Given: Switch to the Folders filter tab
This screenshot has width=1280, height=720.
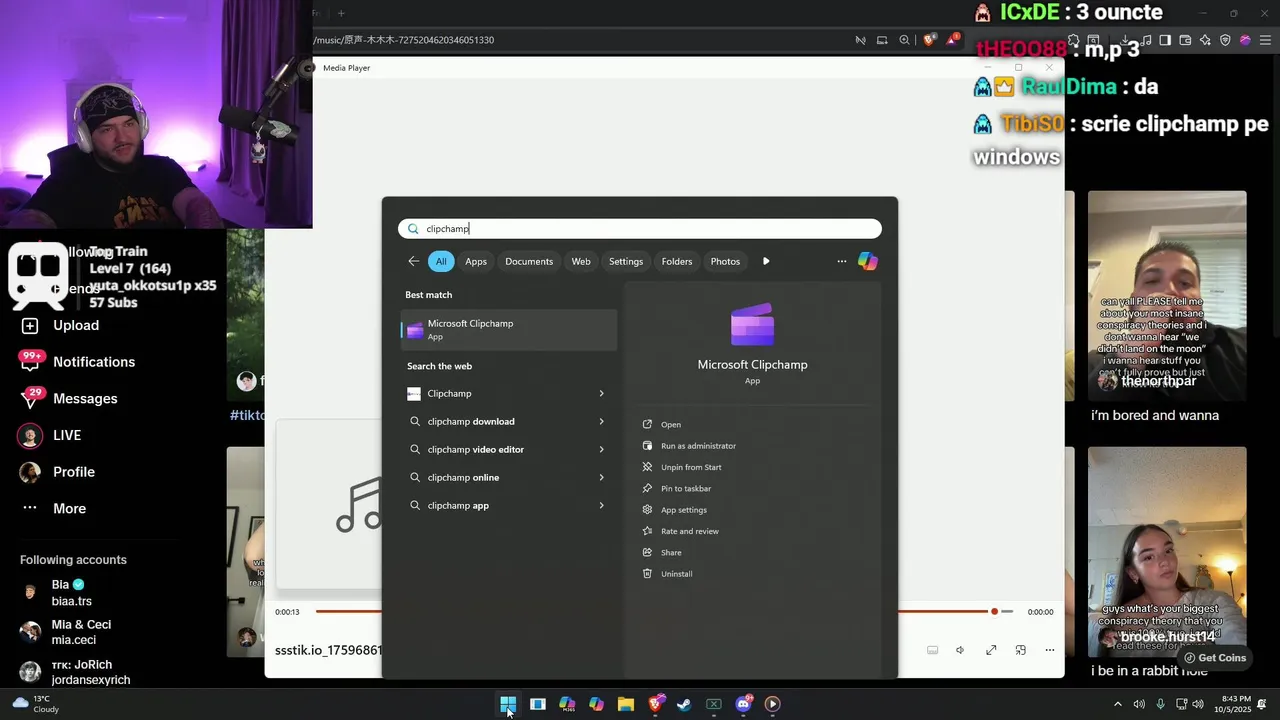Looking at the screenshot, I should tap(677, 261).
